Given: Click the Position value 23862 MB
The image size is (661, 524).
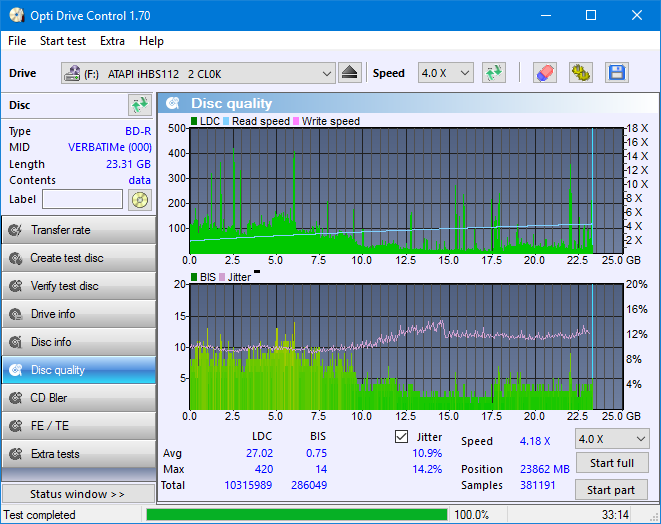Looking at the screenshot, I should [x=545, y=469].
